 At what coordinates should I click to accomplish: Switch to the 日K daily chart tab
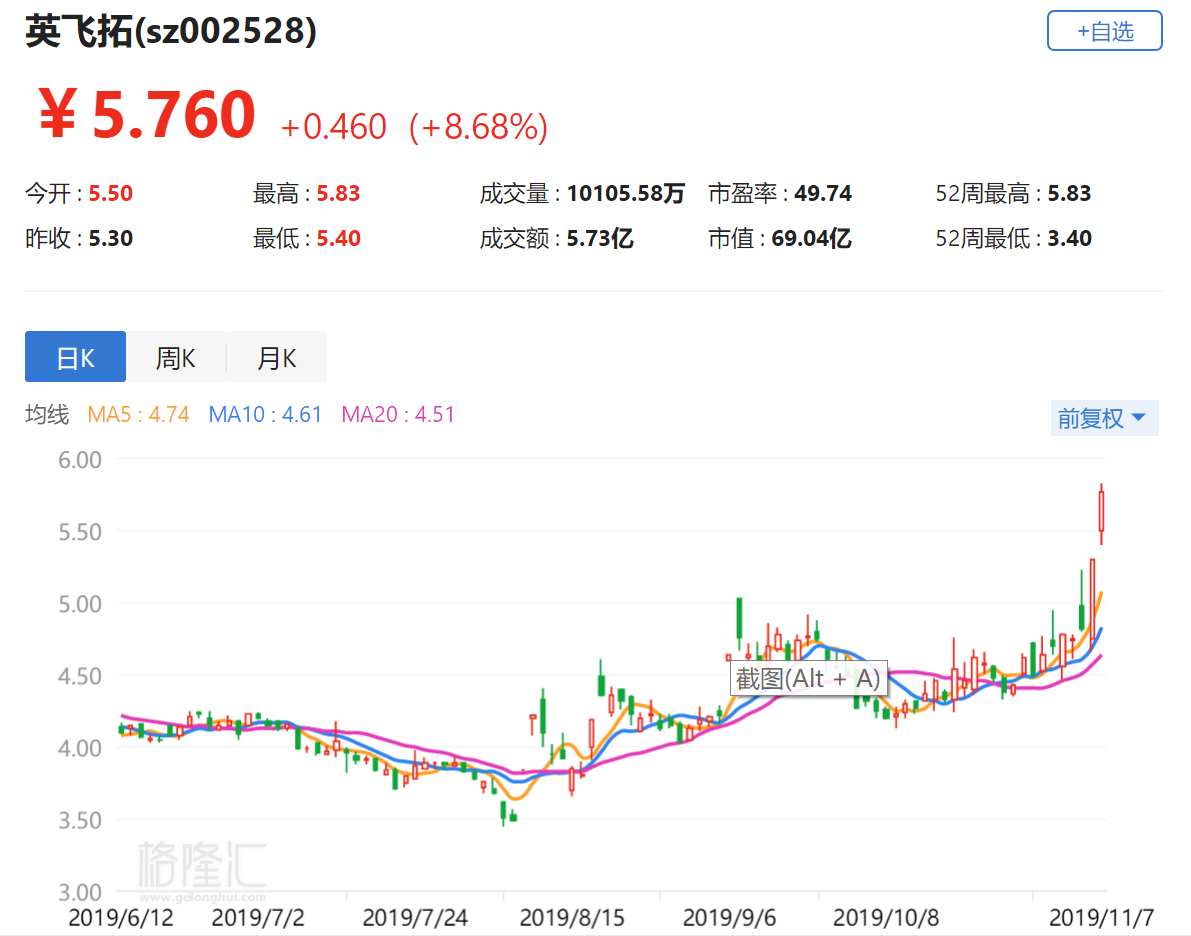pos(75,357)
